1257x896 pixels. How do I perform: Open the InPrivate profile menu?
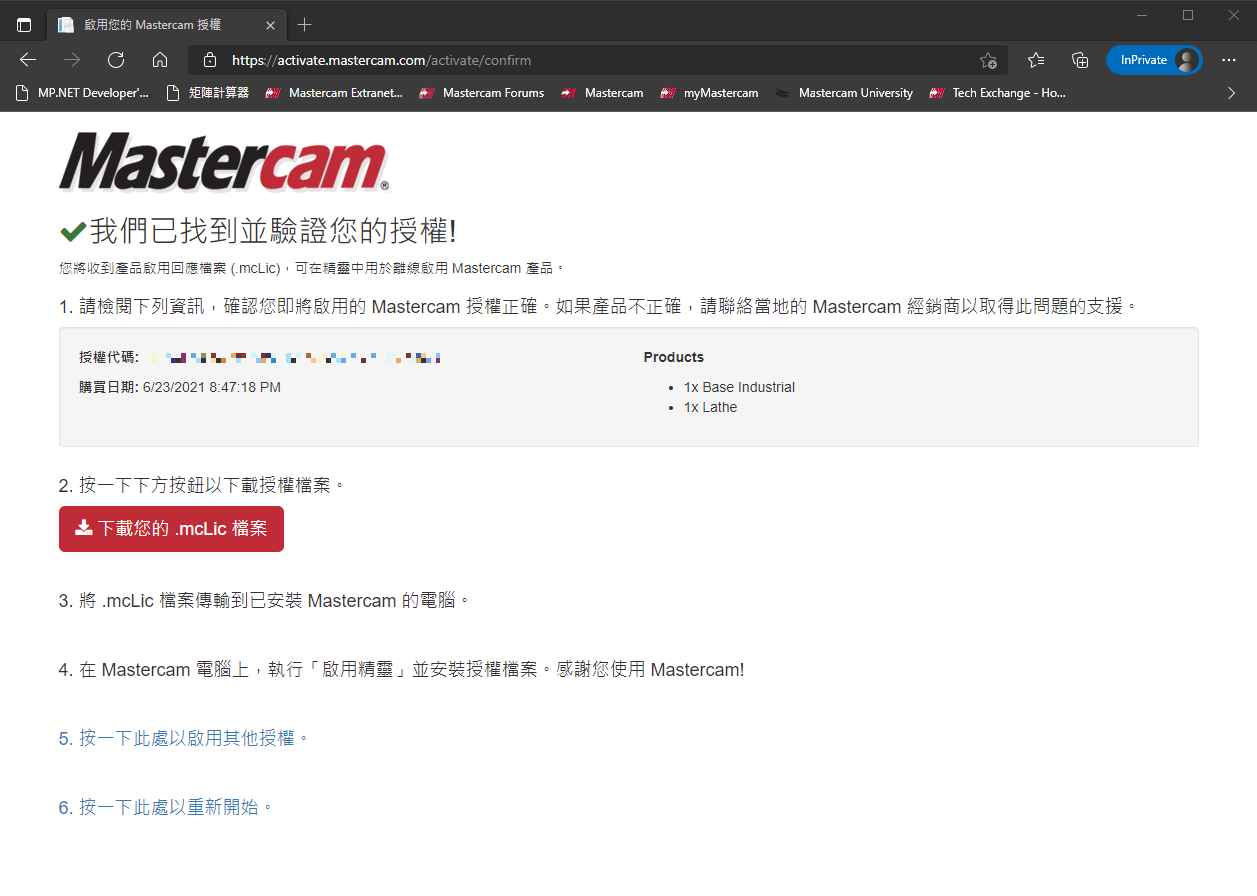[x=1154, y=60]
